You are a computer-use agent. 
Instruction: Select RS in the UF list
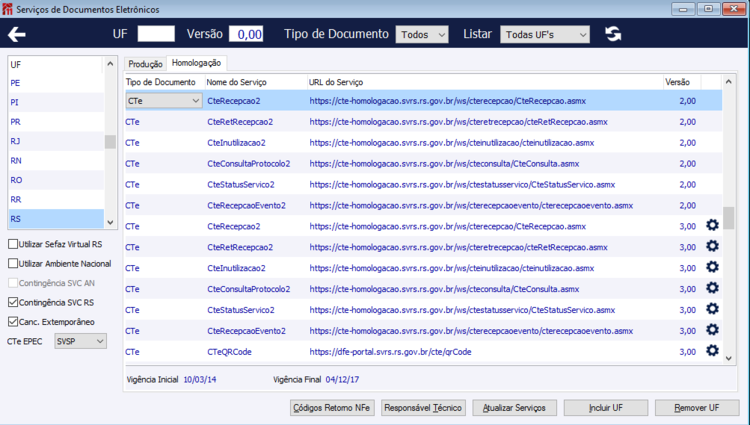pyautogui.click(x=56, y=219)
